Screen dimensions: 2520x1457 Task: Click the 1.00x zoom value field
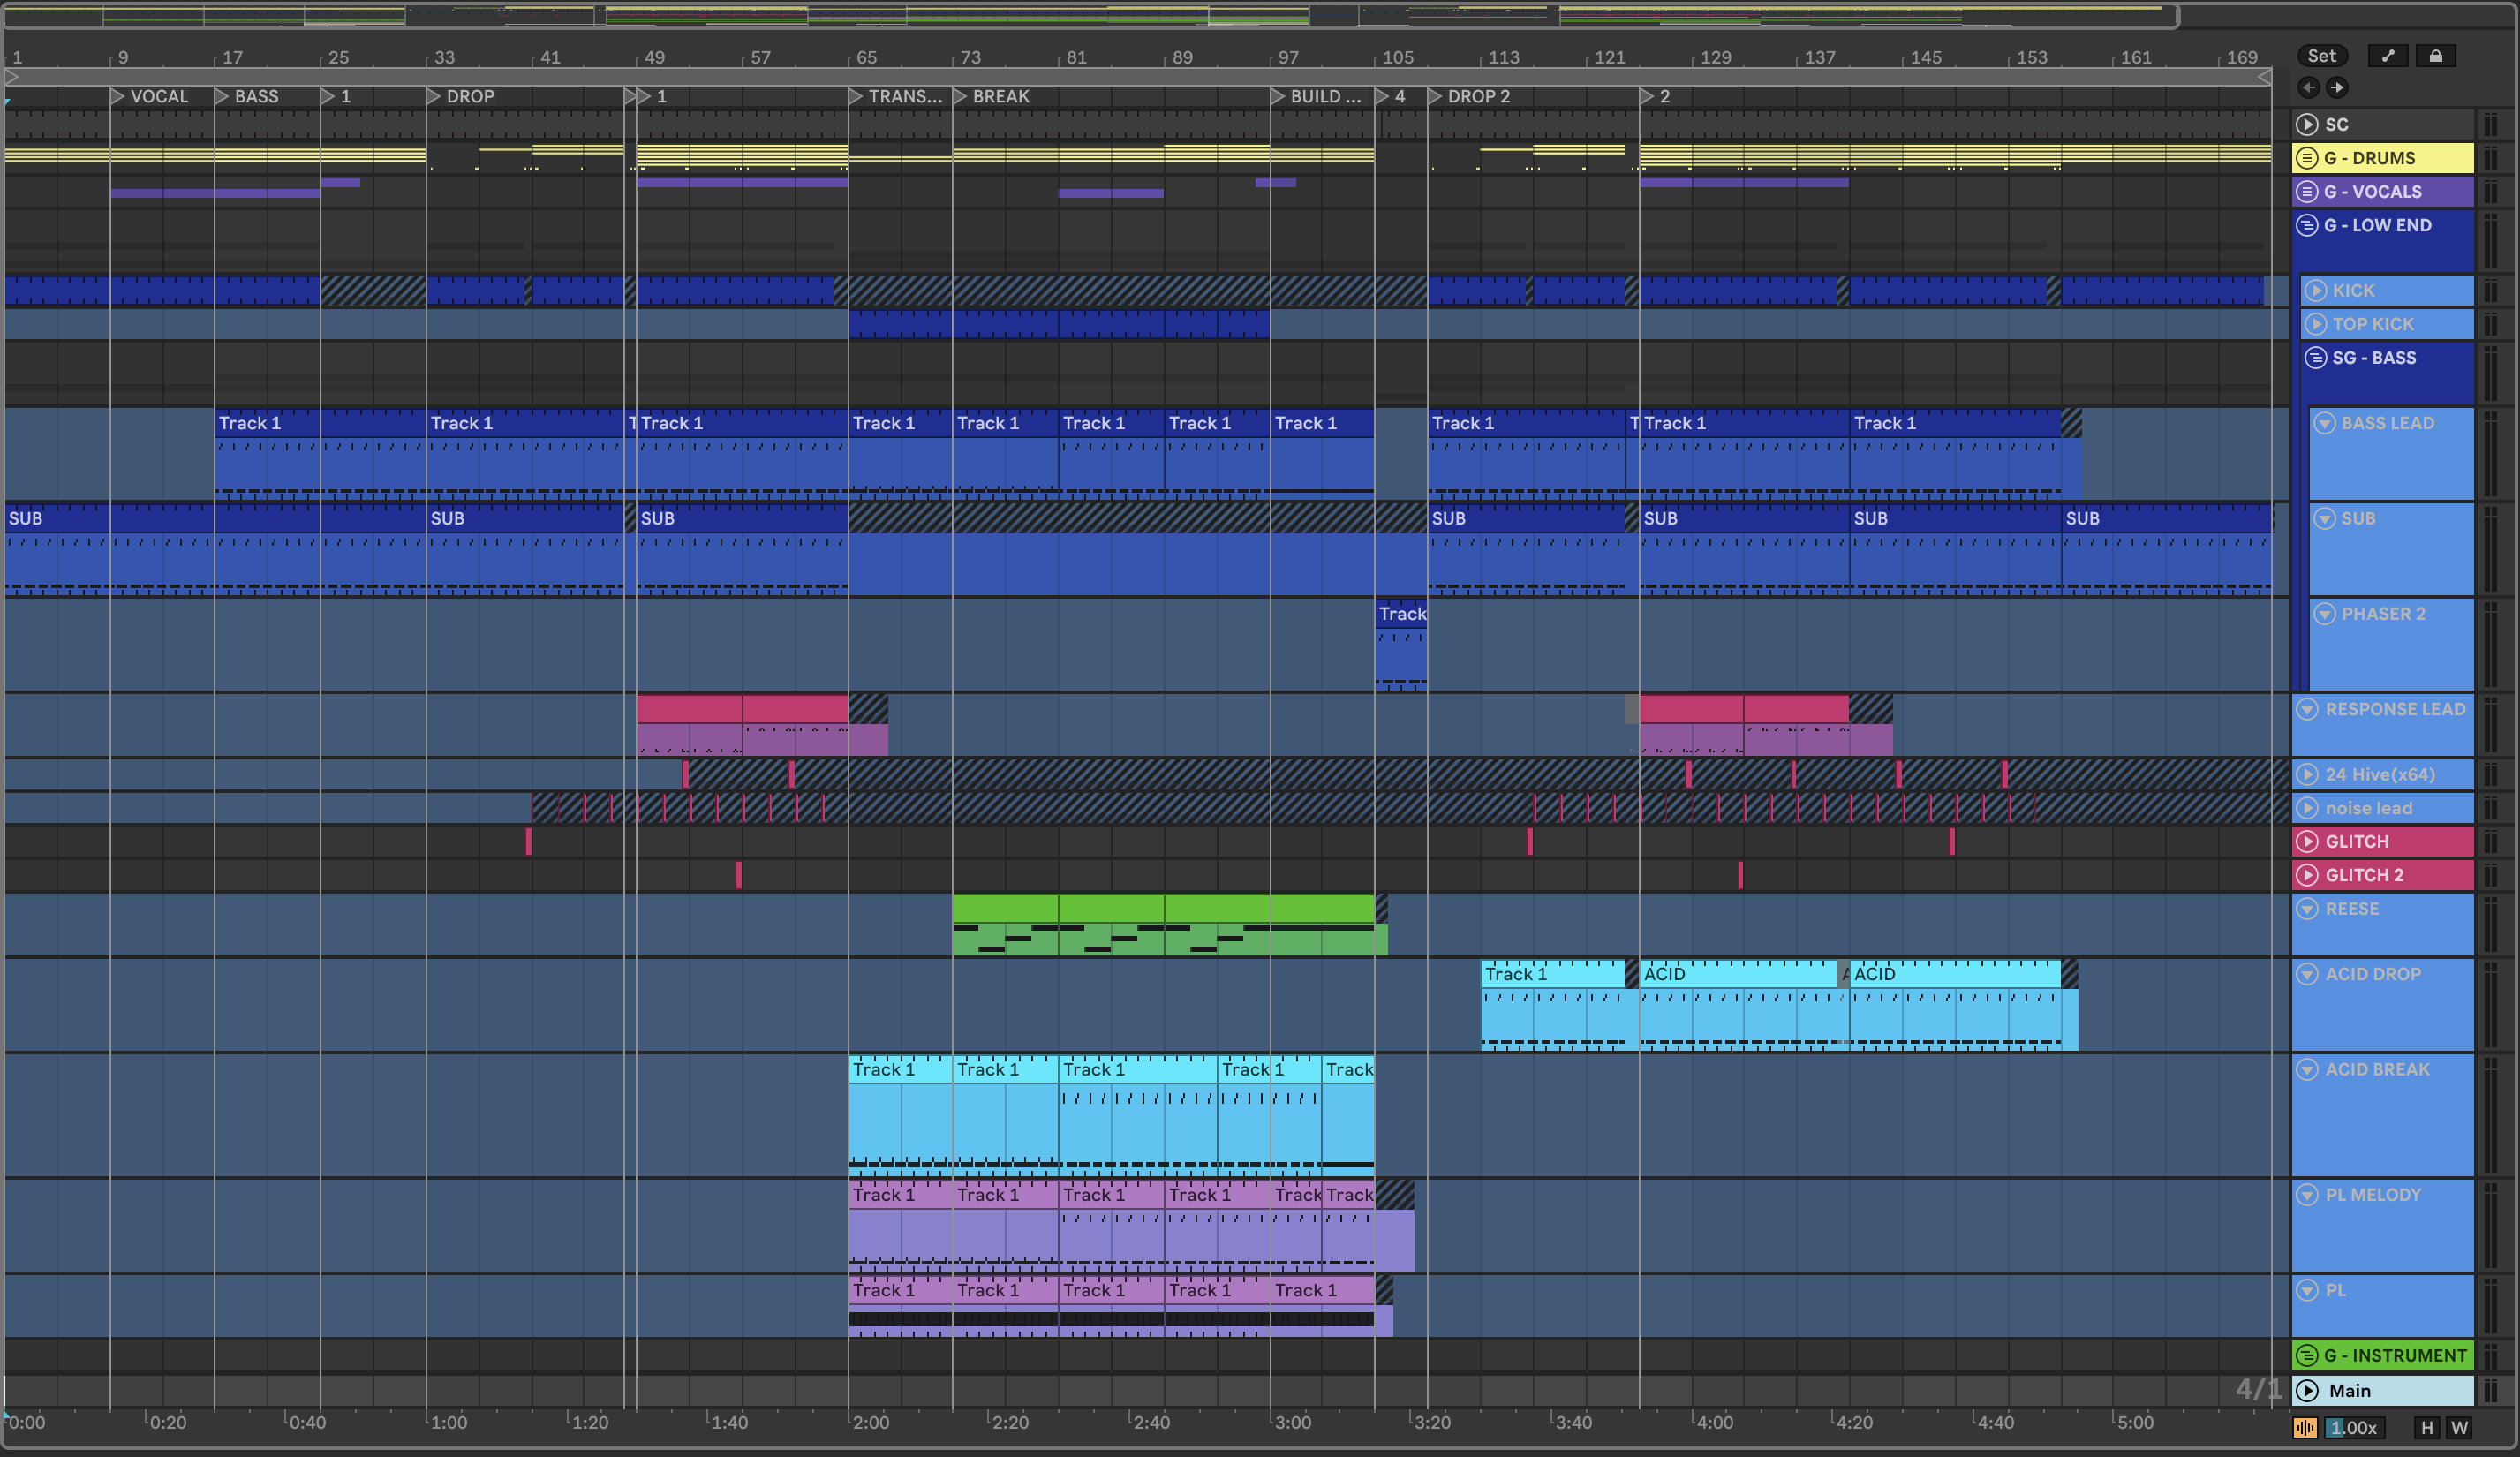click(2353, 1428)
